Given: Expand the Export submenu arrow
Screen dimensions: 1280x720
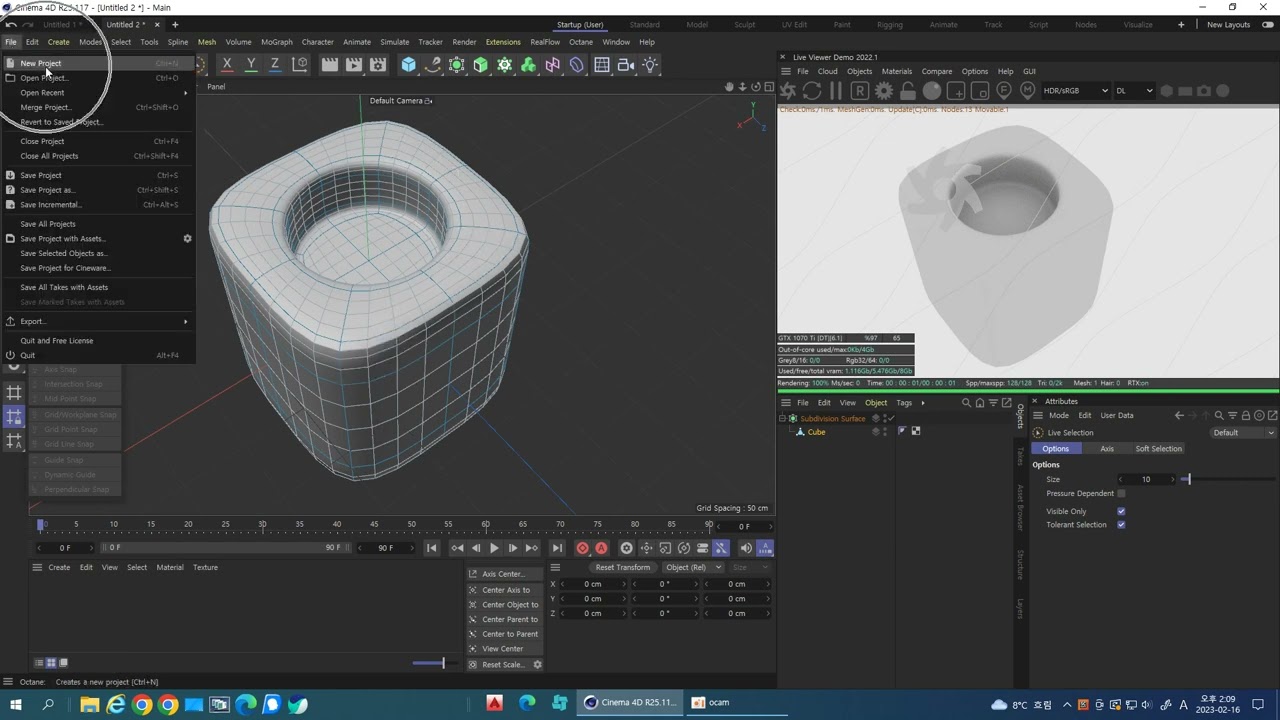Looking at the screenshot, I should [x=185, y=322].
